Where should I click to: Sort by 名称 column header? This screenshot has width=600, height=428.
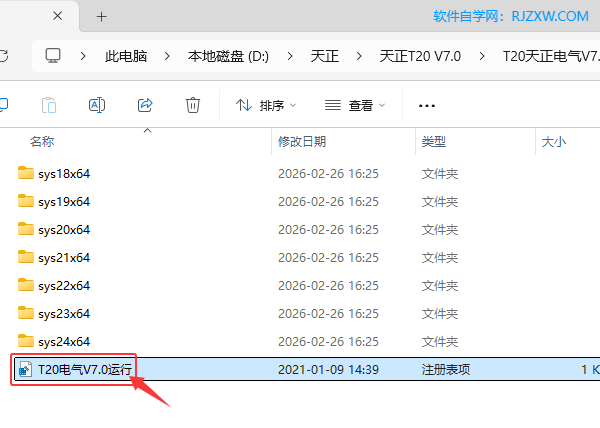(x=42, y=142)
